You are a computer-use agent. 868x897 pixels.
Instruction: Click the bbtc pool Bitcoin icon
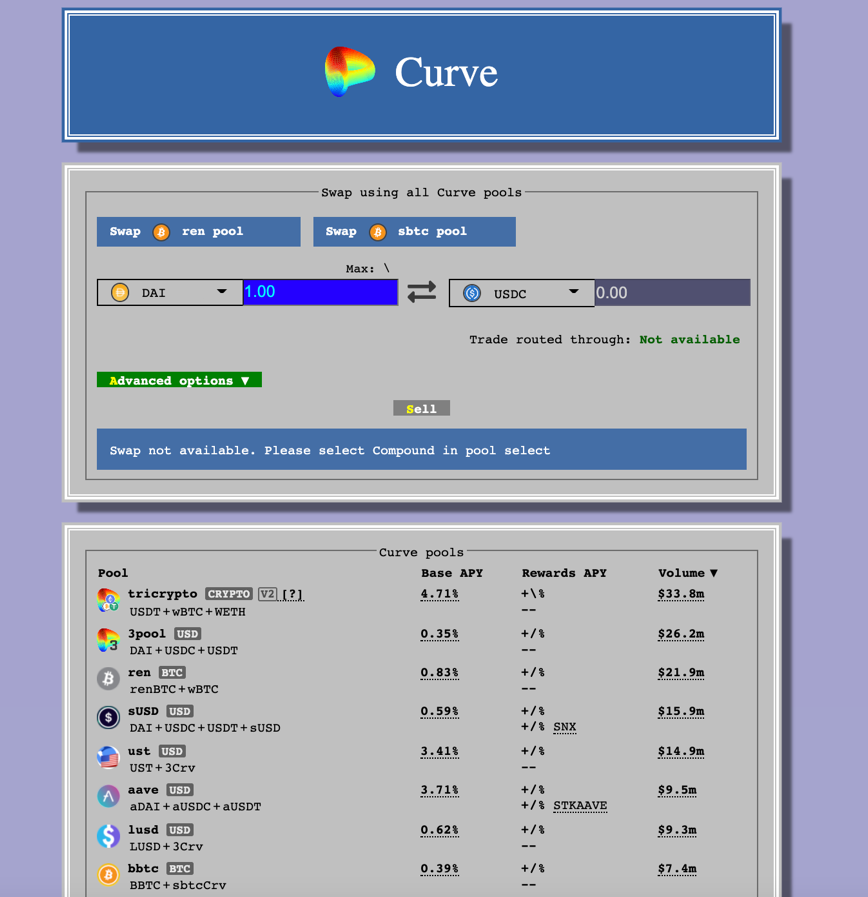click(108, 874)
